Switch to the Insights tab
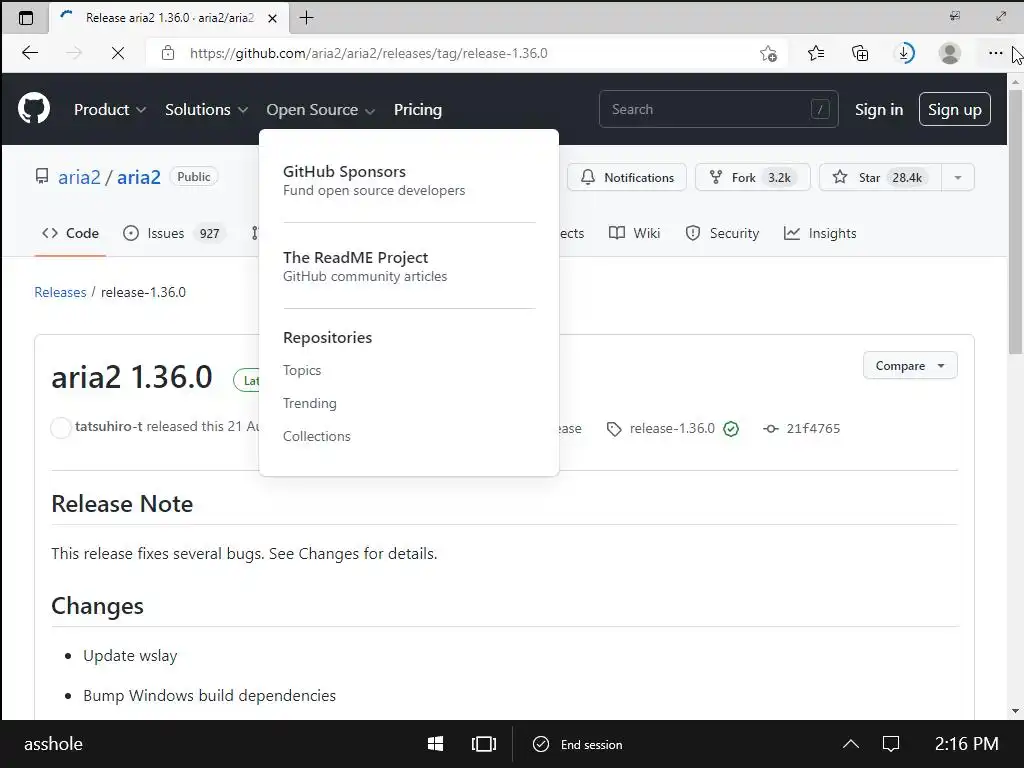This screenshot has height=768, width=1024. pos(820,233)
